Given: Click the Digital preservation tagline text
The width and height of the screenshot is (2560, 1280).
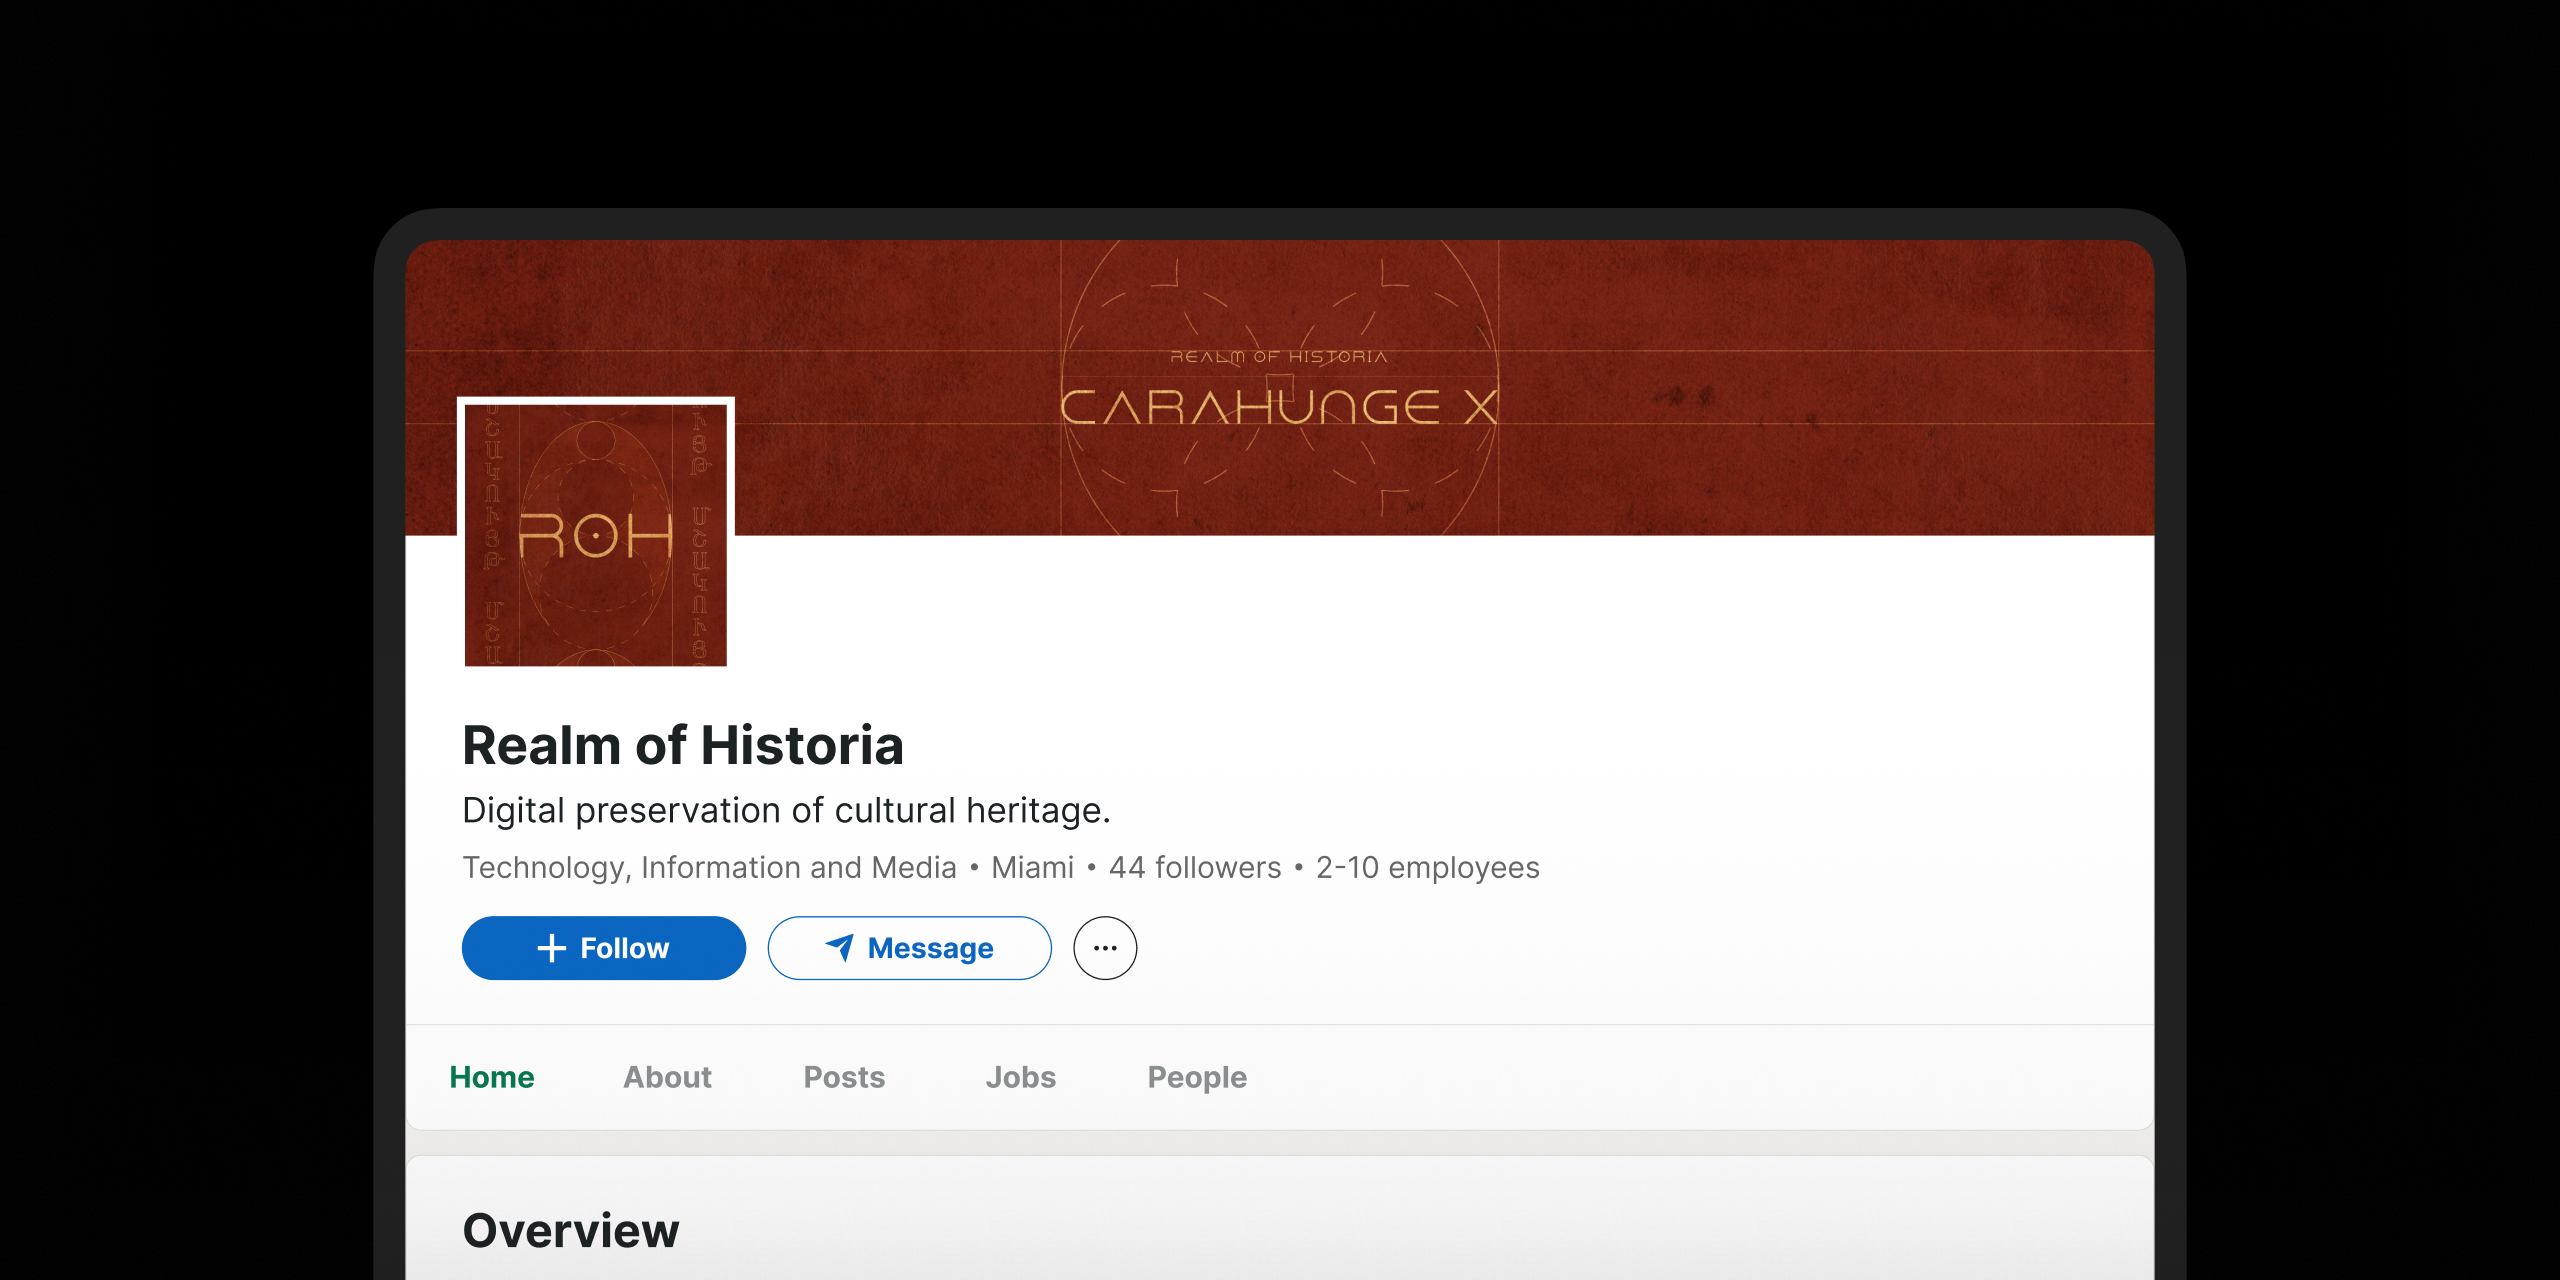Looking at the screenshot, I should point(786,810).
